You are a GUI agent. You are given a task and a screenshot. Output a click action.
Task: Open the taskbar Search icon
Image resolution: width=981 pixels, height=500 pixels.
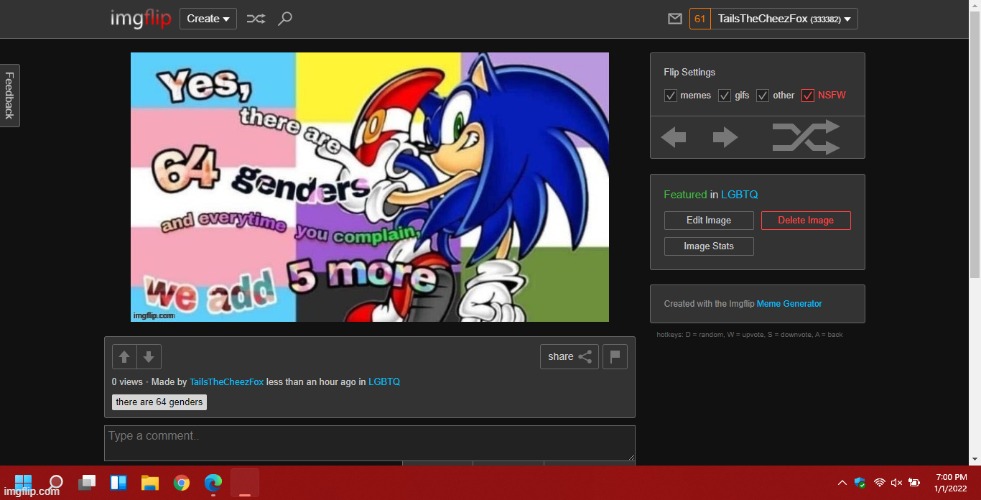click(56, 482)
